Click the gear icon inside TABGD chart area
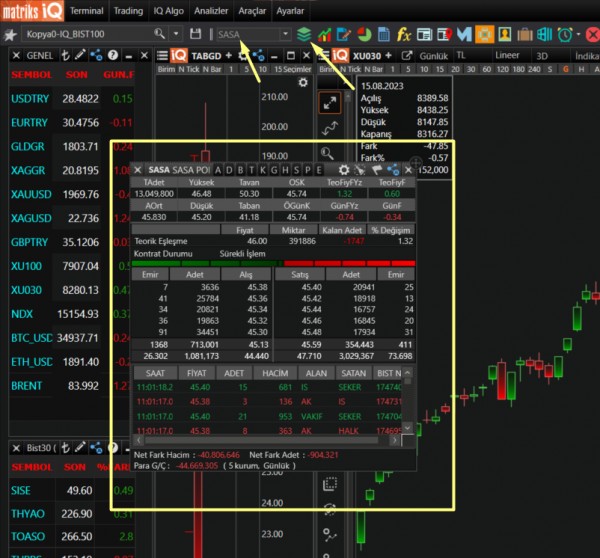This screenshot has width=600, height=558. pos(303,82)
